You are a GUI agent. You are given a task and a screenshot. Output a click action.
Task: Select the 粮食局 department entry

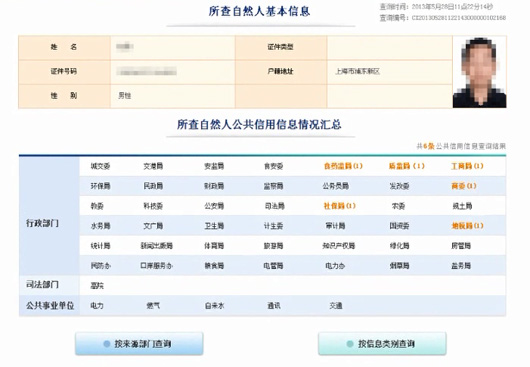(214, 266)
